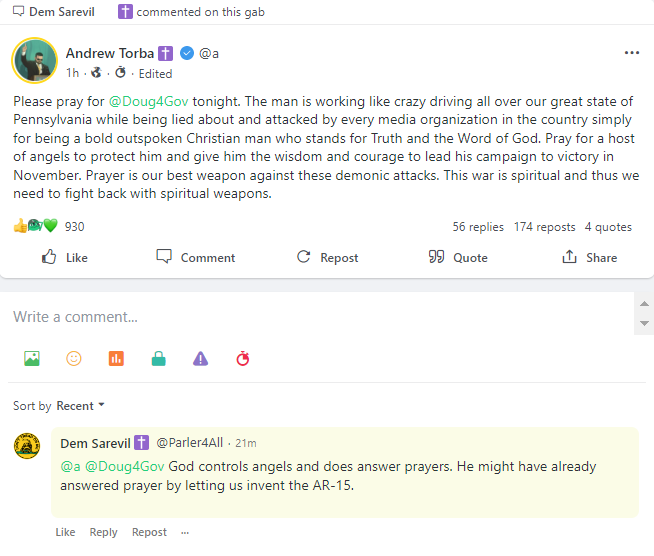View the 56 replies
Screen dimensions: 654x556
(x=478, y=227)
